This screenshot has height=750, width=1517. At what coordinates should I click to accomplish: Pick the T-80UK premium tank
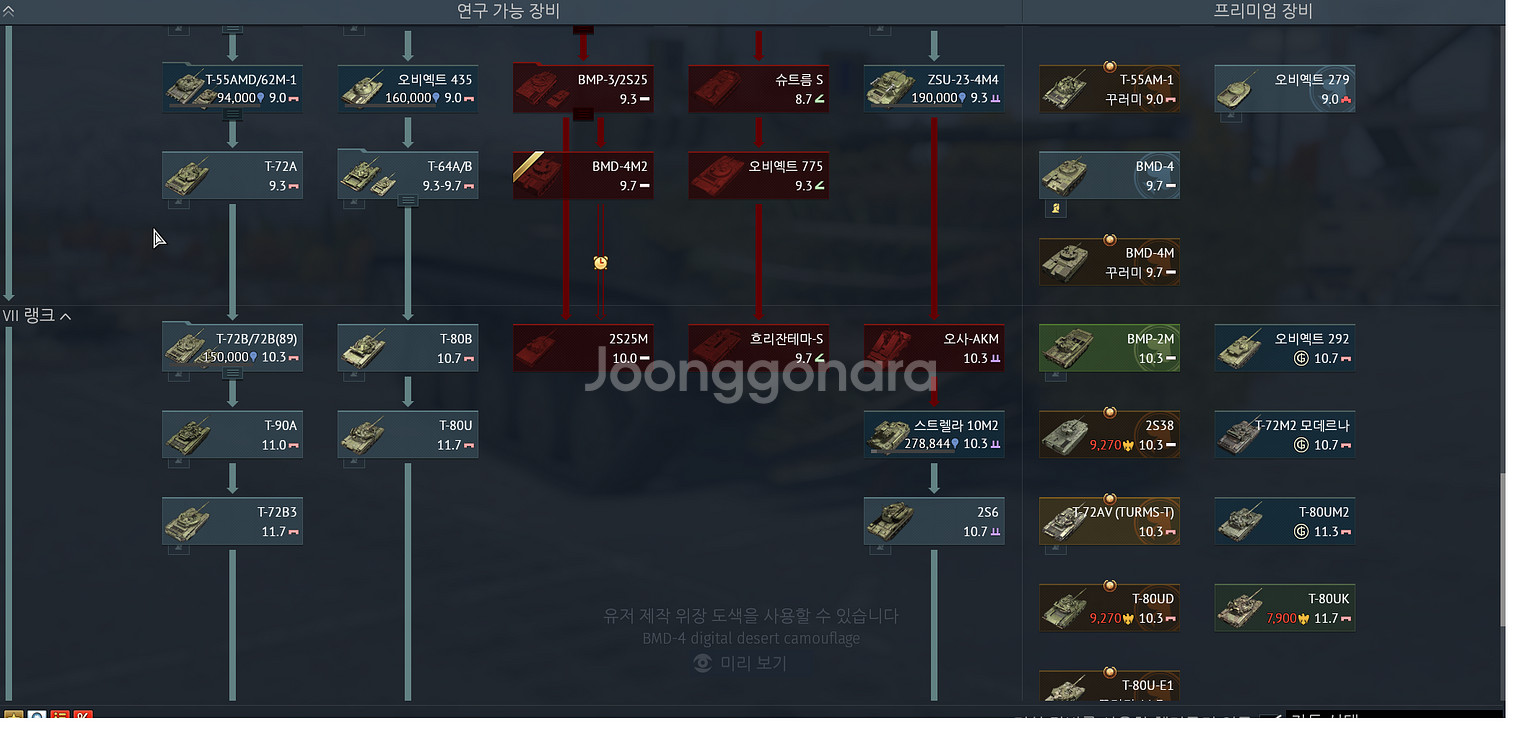click(1284, 608)
